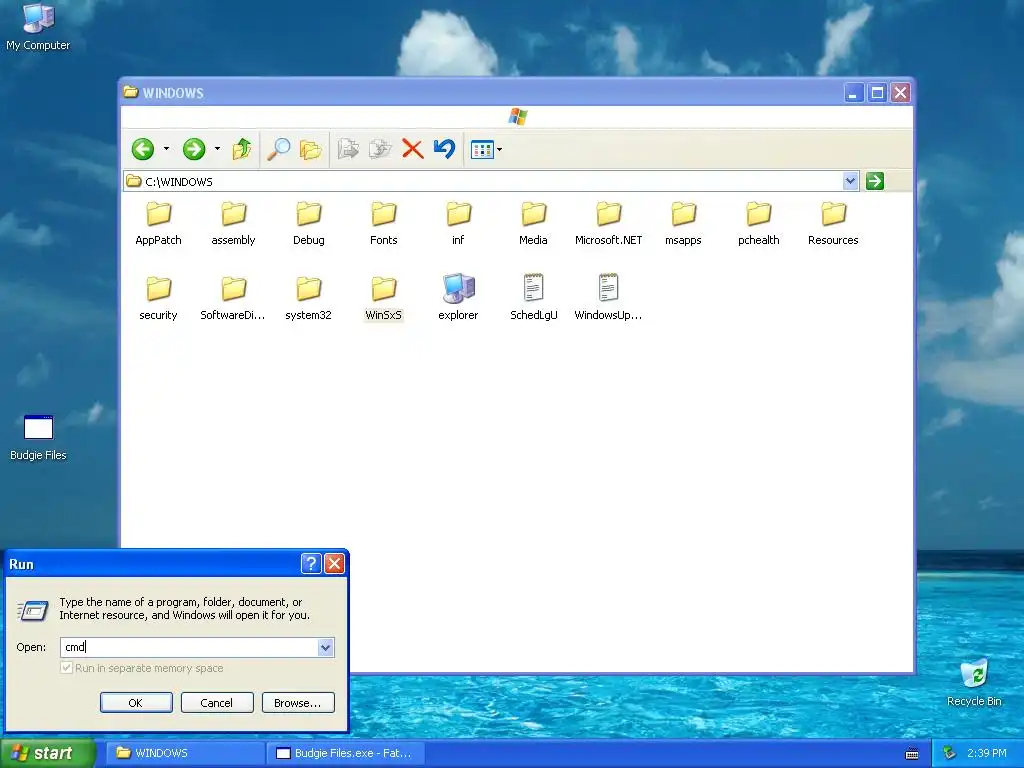Image resolution: width=1024 pixels, height=768 pixels.
Task: Click the red Delete X icon
Action: [412, 150]
